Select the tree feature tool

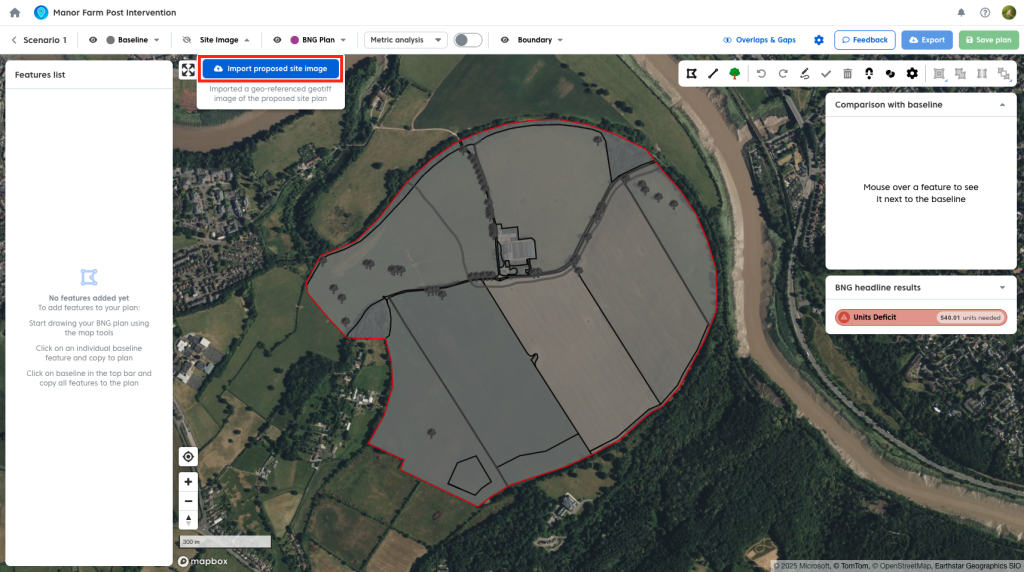click(x=735, y=73)
